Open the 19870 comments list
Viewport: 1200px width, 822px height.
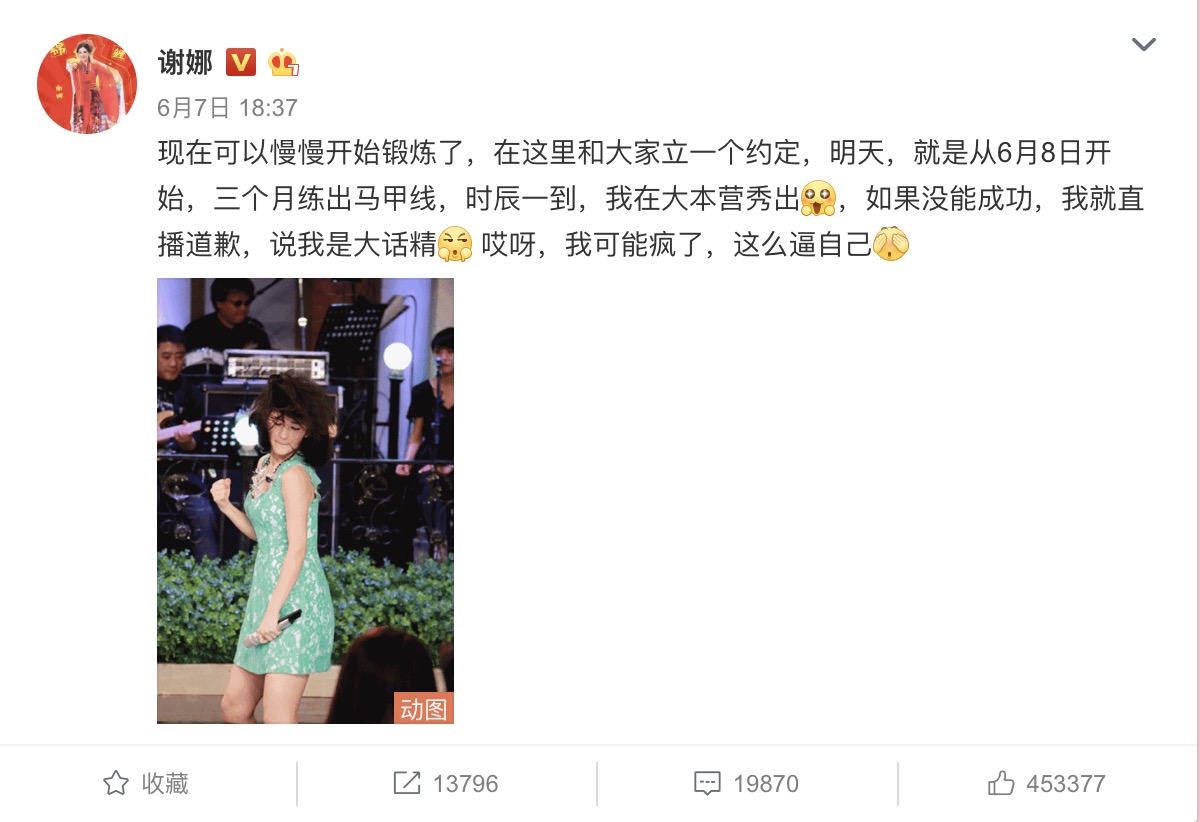746,783
